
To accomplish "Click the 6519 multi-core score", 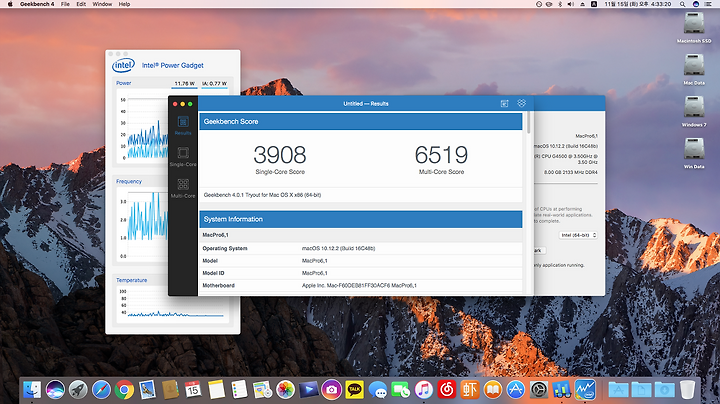I will point(441,155).
